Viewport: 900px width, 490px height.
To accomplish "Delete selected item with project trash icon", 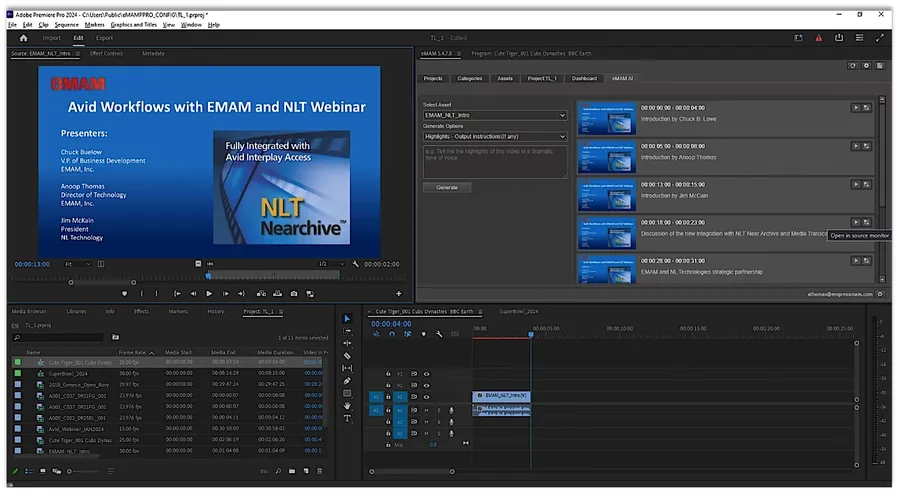I will [320, 471].
